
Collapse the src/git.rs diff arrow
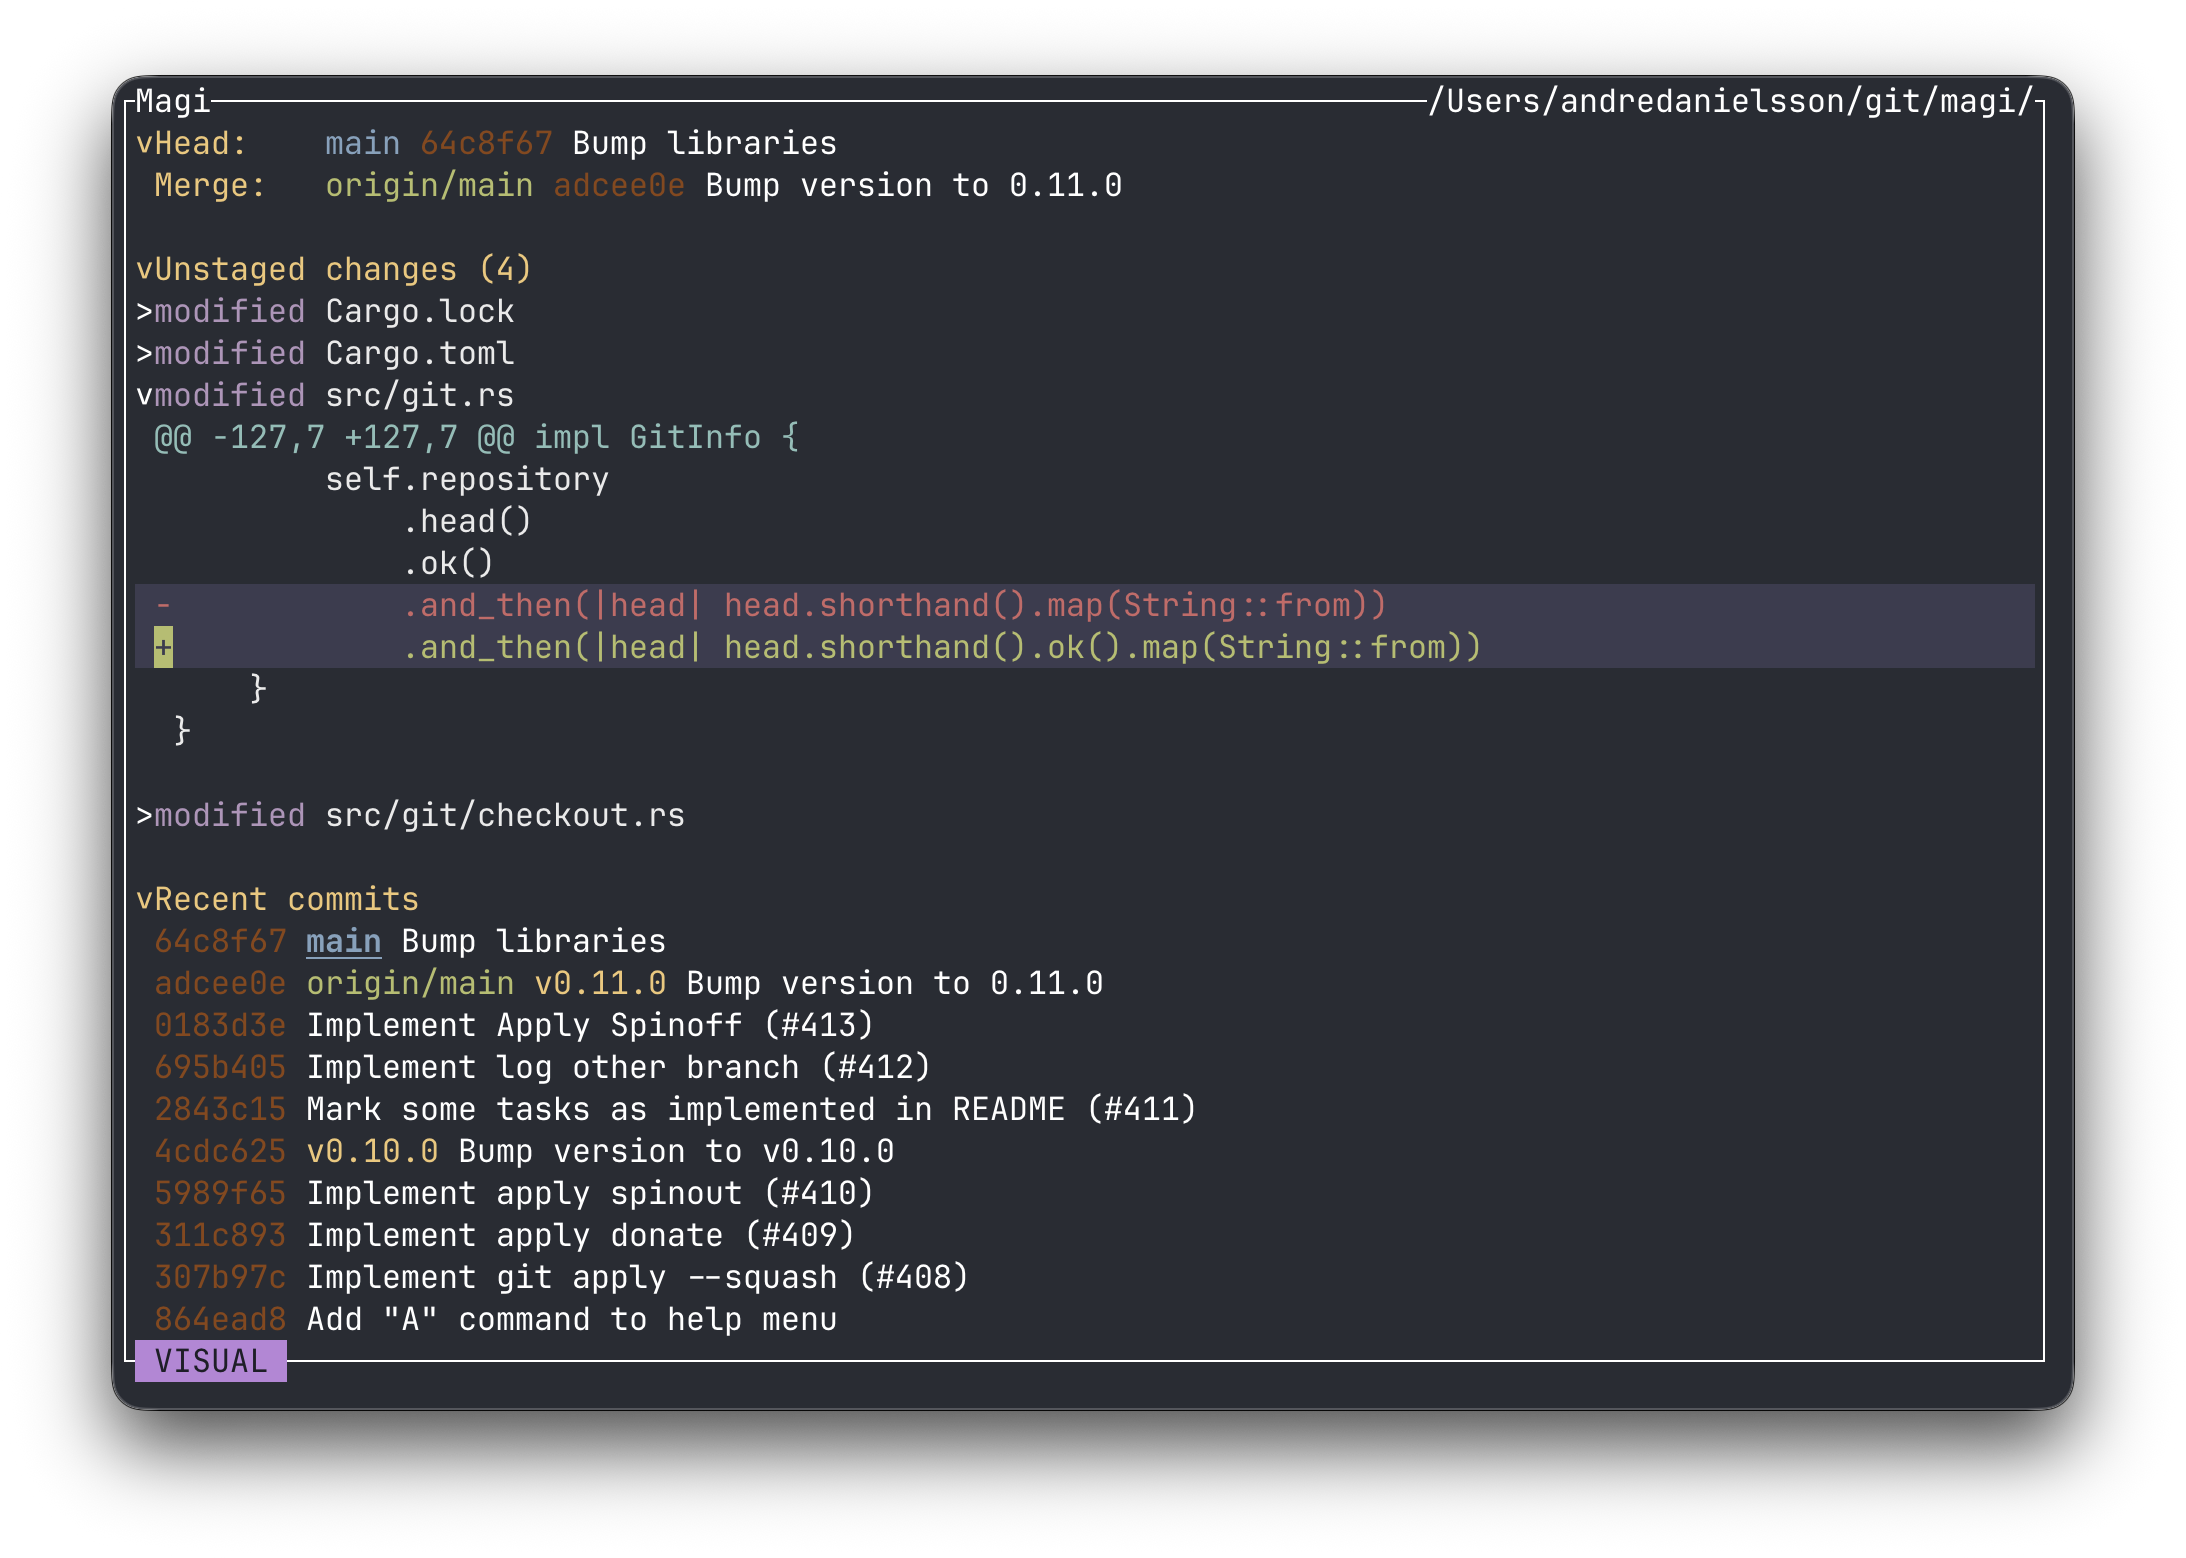pyautogui.click(x=145, y=396)
